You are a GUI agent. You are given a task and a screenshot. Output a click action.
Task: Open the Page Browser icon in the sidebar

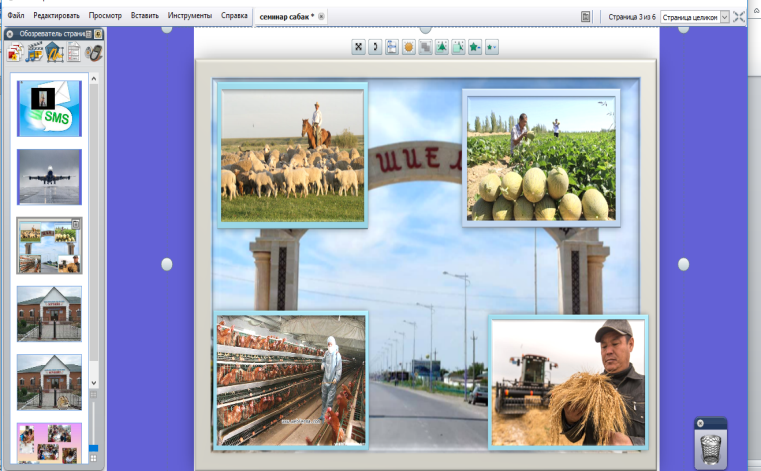(14, 54)
